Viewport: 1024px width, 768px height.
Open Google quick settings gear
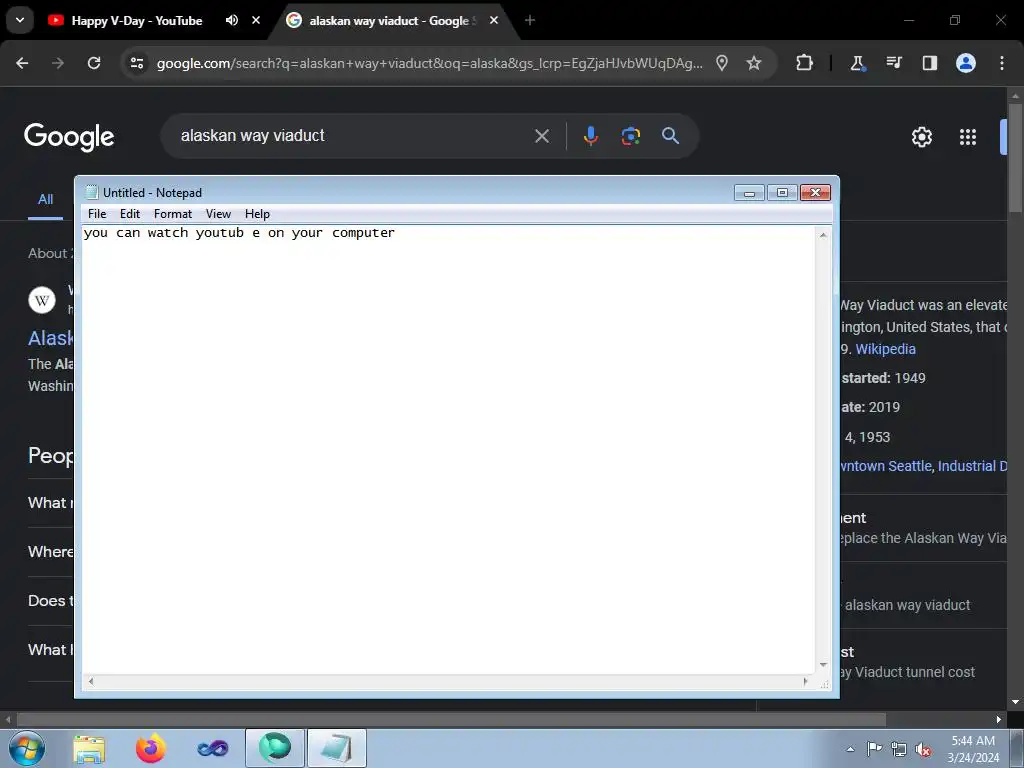click(921, 136)
